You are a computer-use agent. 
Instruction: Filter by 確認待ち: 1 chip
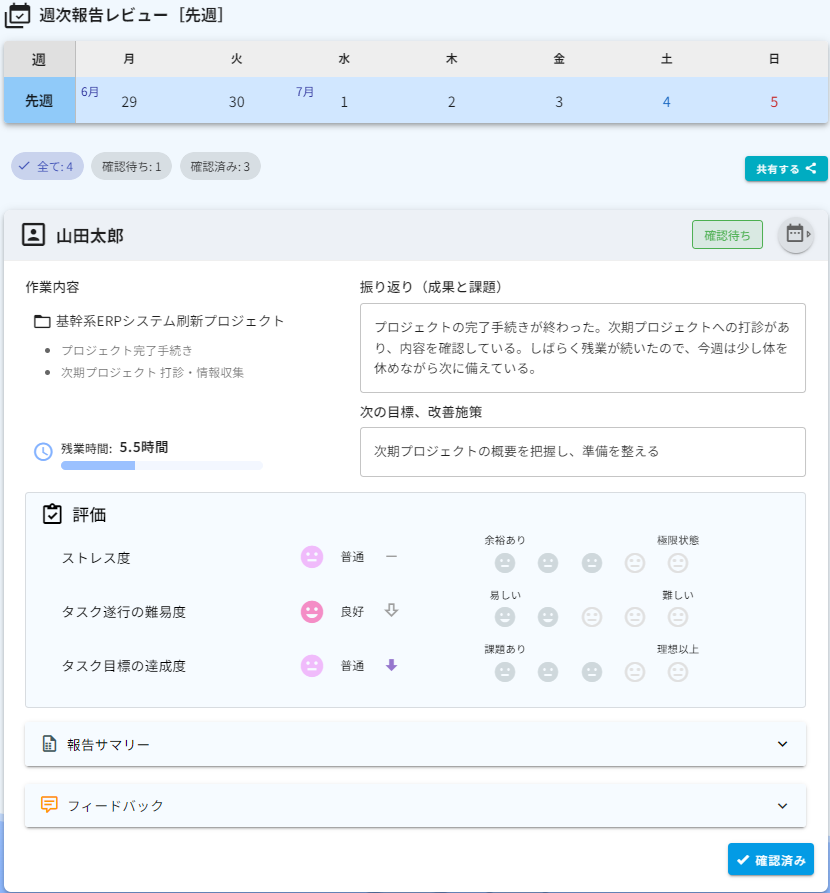point(132,166)
